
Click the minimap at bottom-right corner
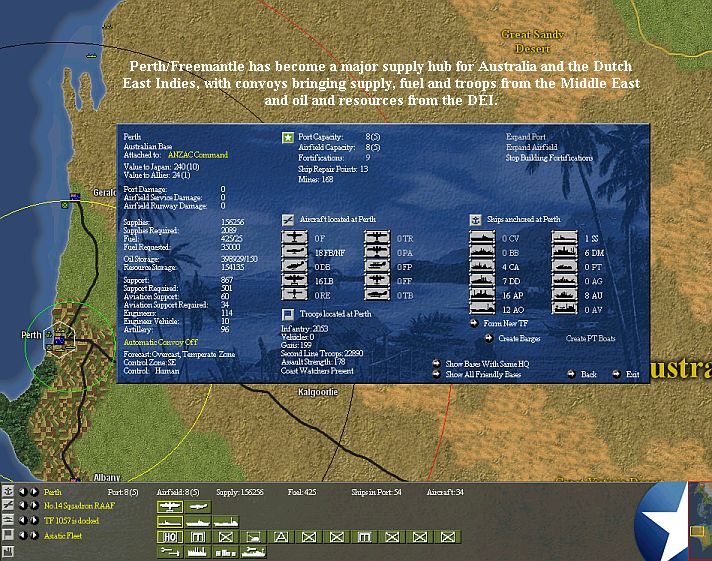click(x=700, y=520)
